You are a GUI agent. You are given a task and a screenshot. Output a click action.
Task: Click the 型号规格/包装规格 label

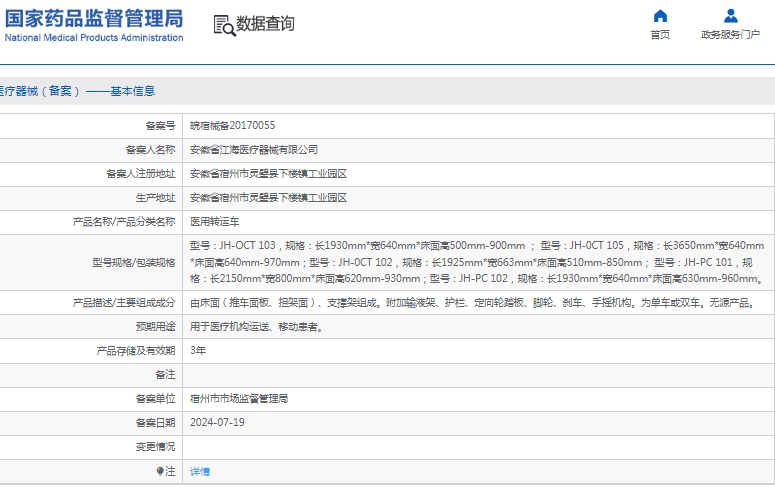(133, 263)
